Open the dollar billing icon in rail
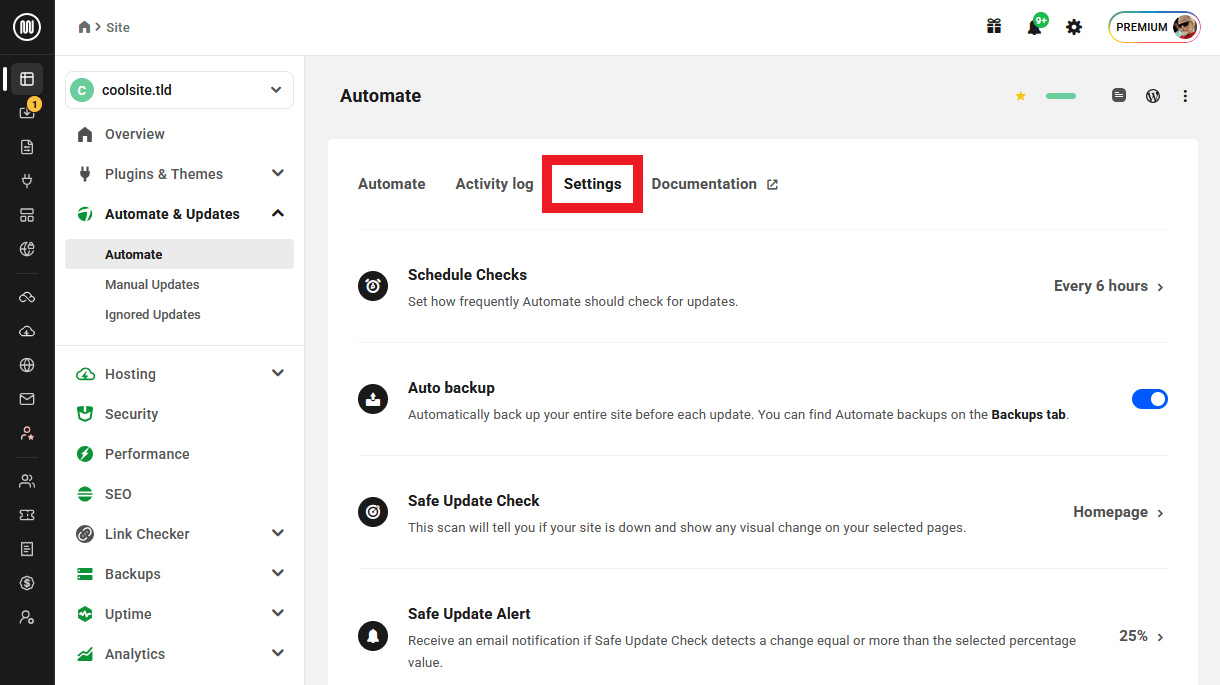 (27, 583)
